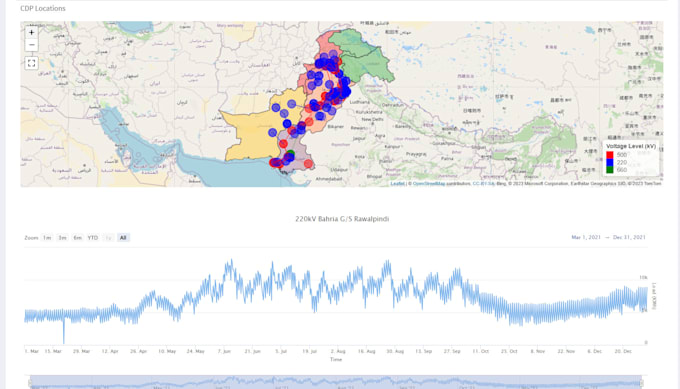Set chart zoom to YTD
Screen dimensions: 680x389
(x=93, y=238)
